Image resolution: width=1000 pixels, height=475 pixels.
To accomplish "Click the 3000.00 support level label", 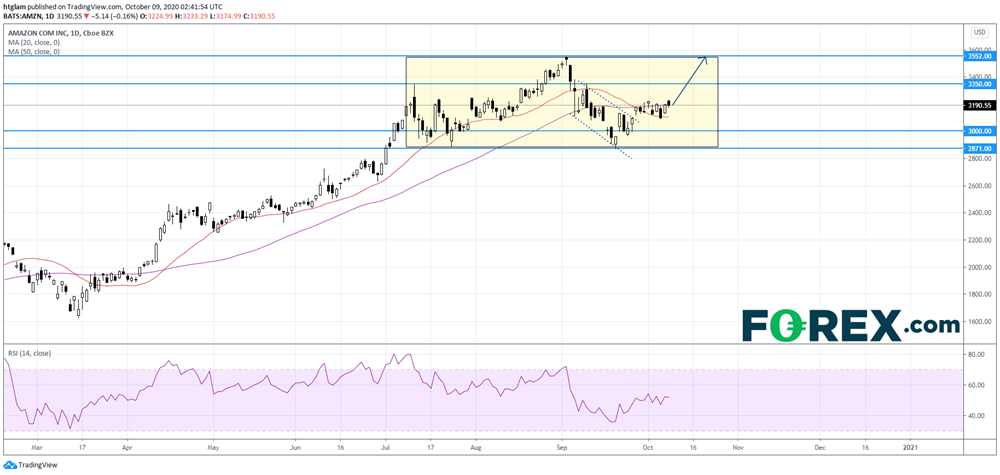I will click(x=978, y=131).
